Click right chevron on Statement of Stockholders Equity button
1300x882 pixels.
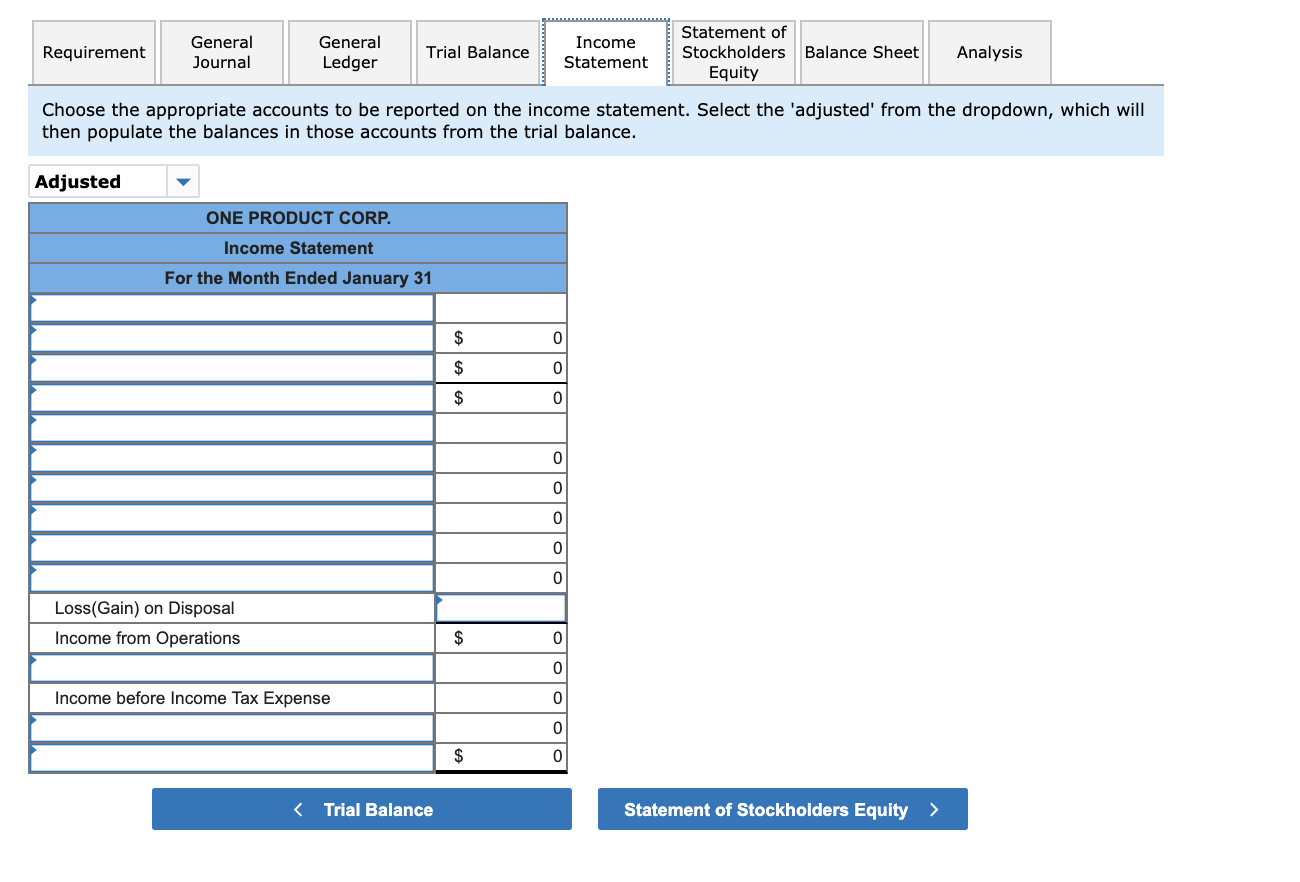click(934, 810)
